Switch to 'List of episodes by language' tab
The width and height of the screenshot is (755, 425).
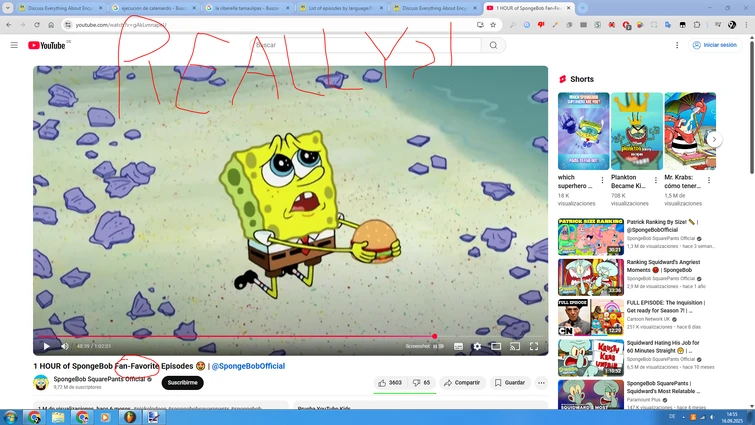341,8
